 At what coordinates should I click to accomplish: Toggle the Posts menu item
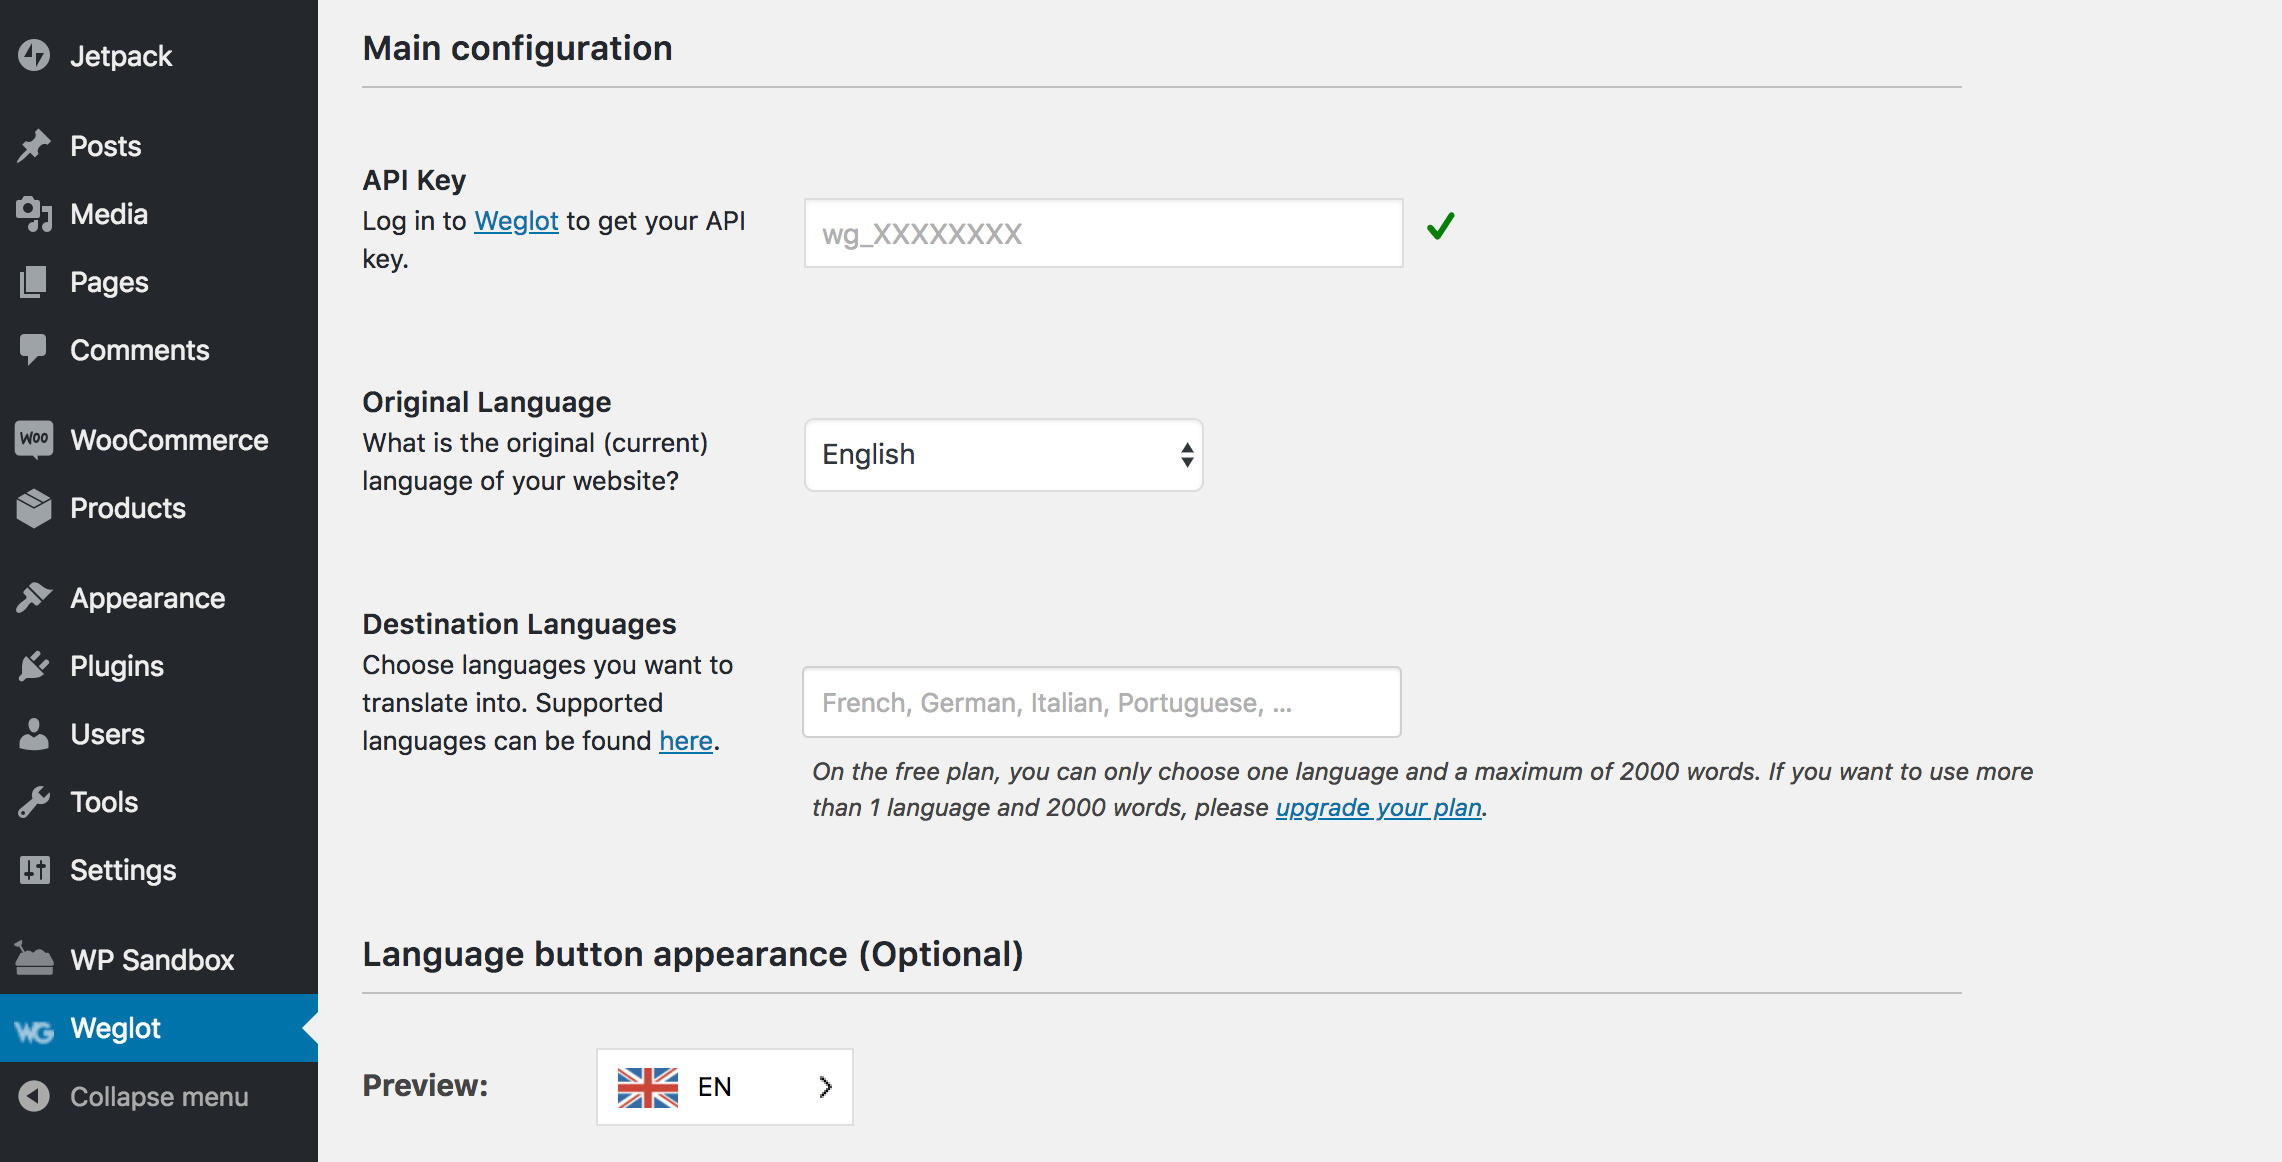105,145
